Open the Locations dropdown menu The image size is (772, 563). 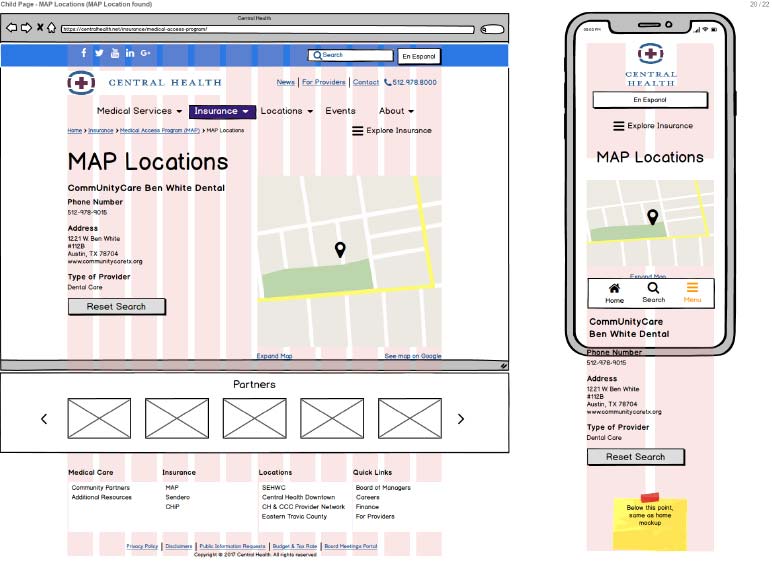pyautogui.click(x=287, y=111)
